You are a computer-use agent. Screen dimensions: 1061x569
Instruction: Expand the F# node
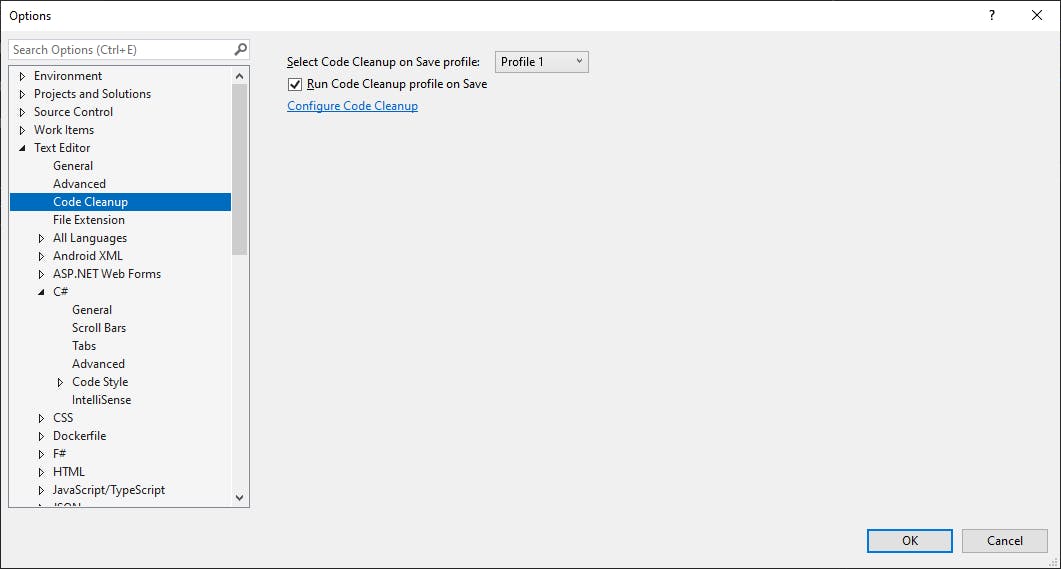[x=41, y=454]
